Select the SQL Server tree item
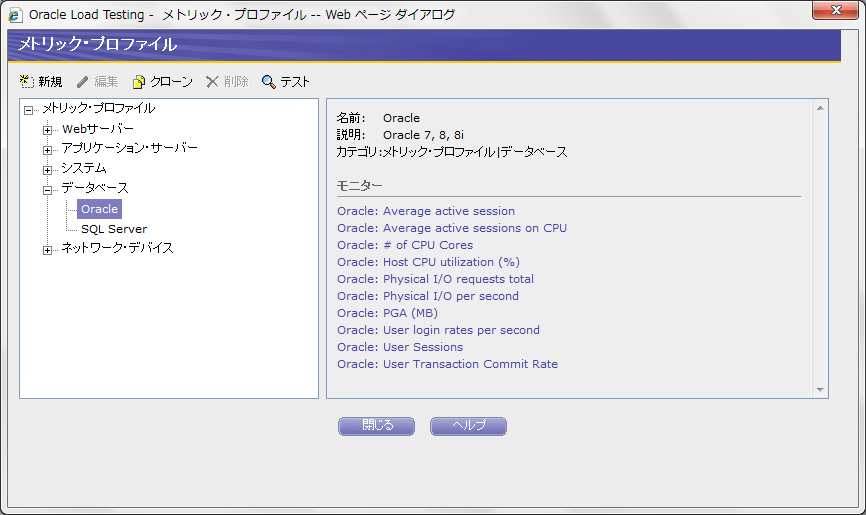The image size is (866, 515). click(x=114, y=229)
